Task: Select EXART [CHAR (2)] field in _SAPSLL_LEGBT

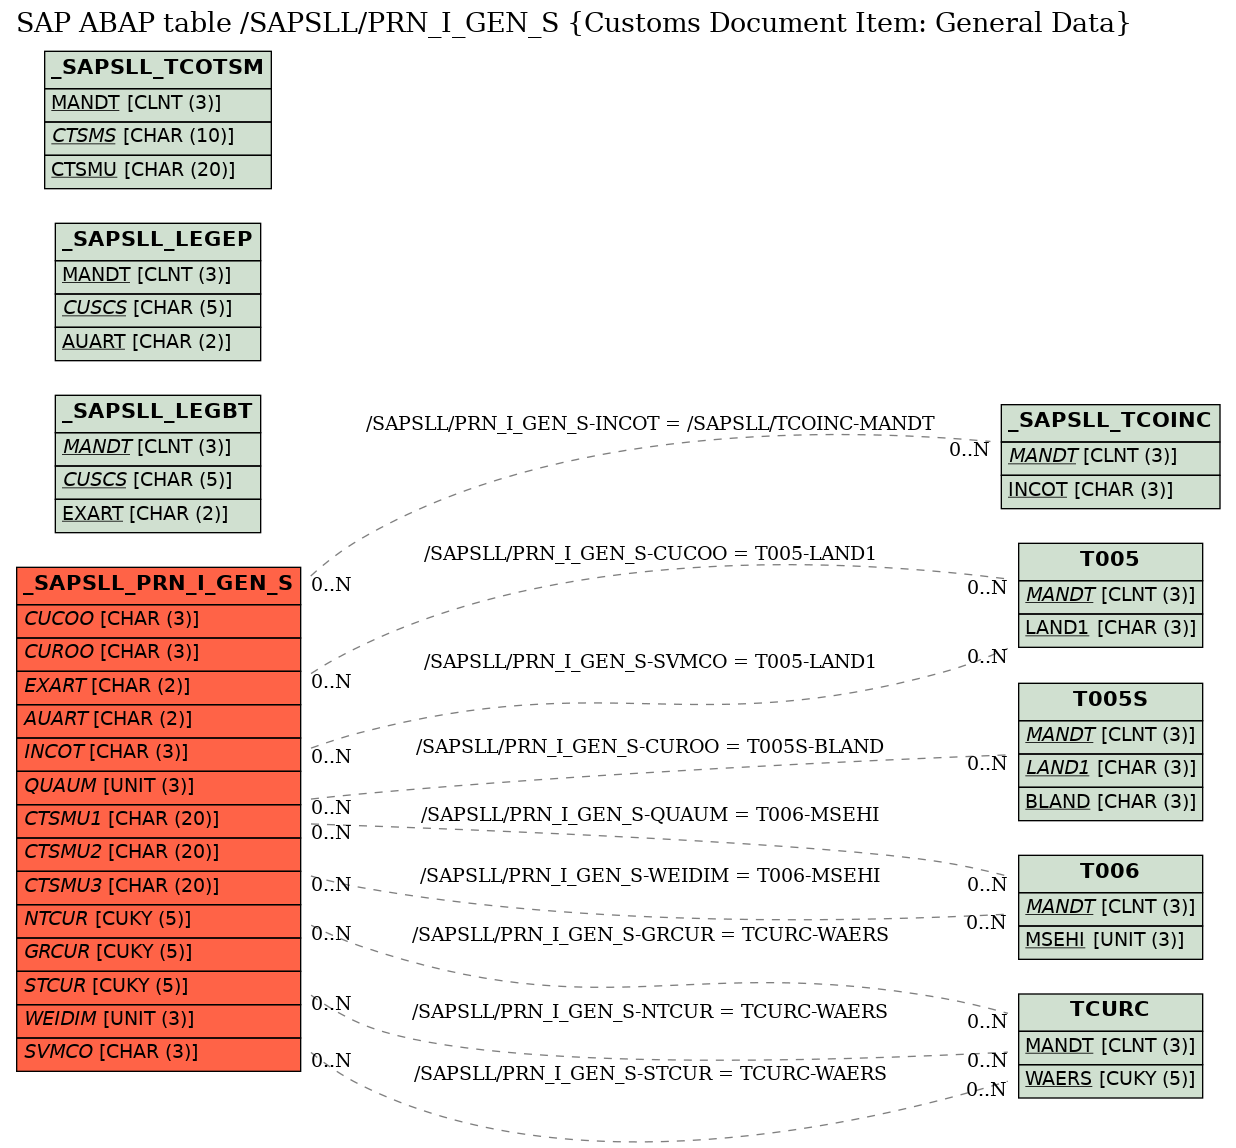Action: click(158, 516)
